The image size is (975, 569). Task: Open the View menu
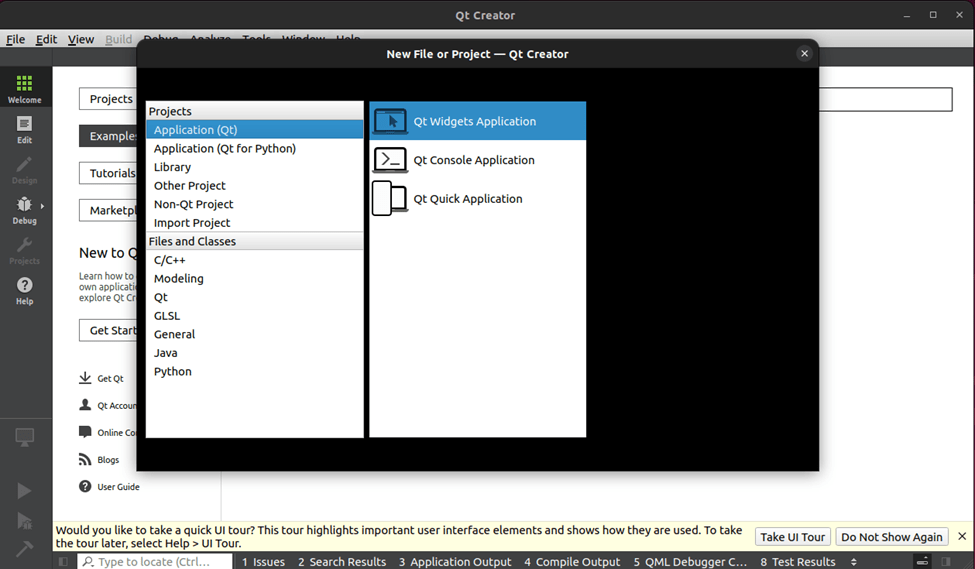81,39
